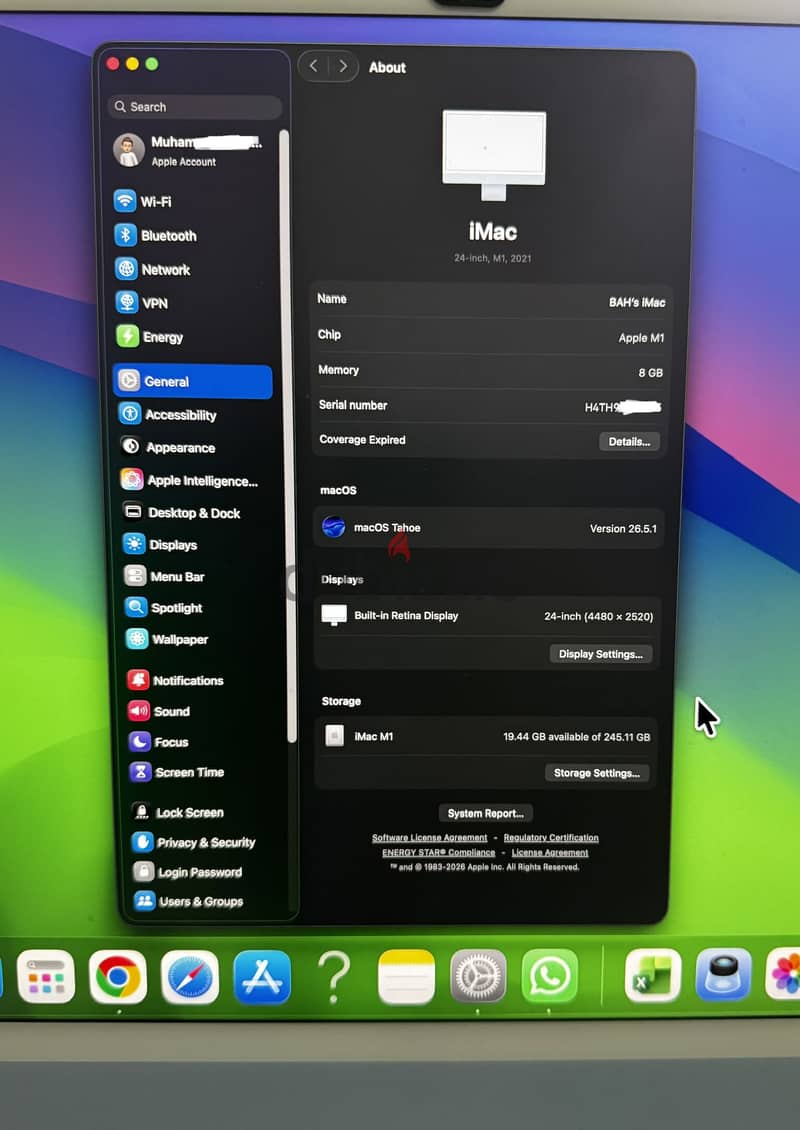Click the Built-in Retina Display row
The image size is (800, 1130).
(x=489, y=615)
